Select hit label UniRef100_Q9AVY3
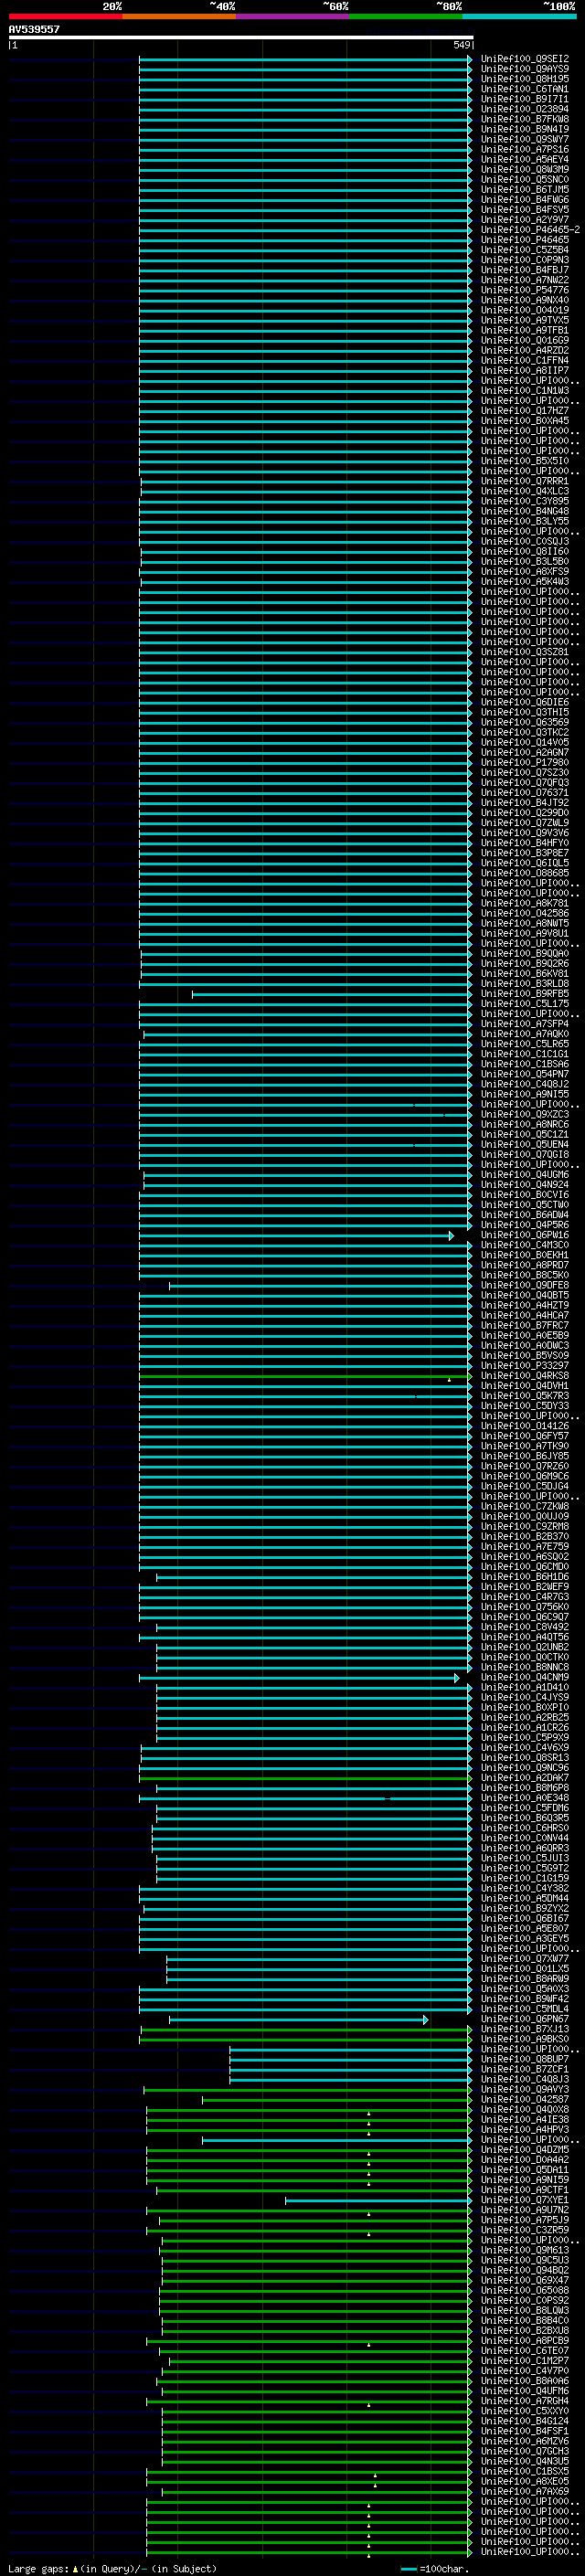This screenshot has height=2576, width=585. pos(525,2089)
